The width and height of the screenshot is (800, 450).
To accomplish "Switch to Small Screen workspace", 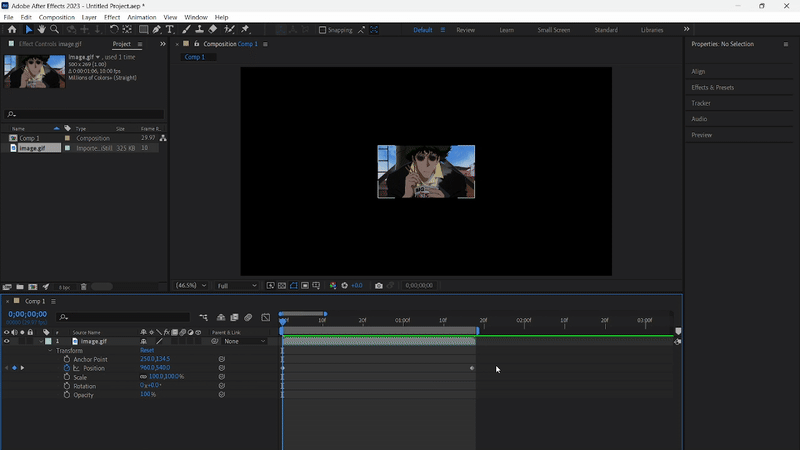I will 554,30.
